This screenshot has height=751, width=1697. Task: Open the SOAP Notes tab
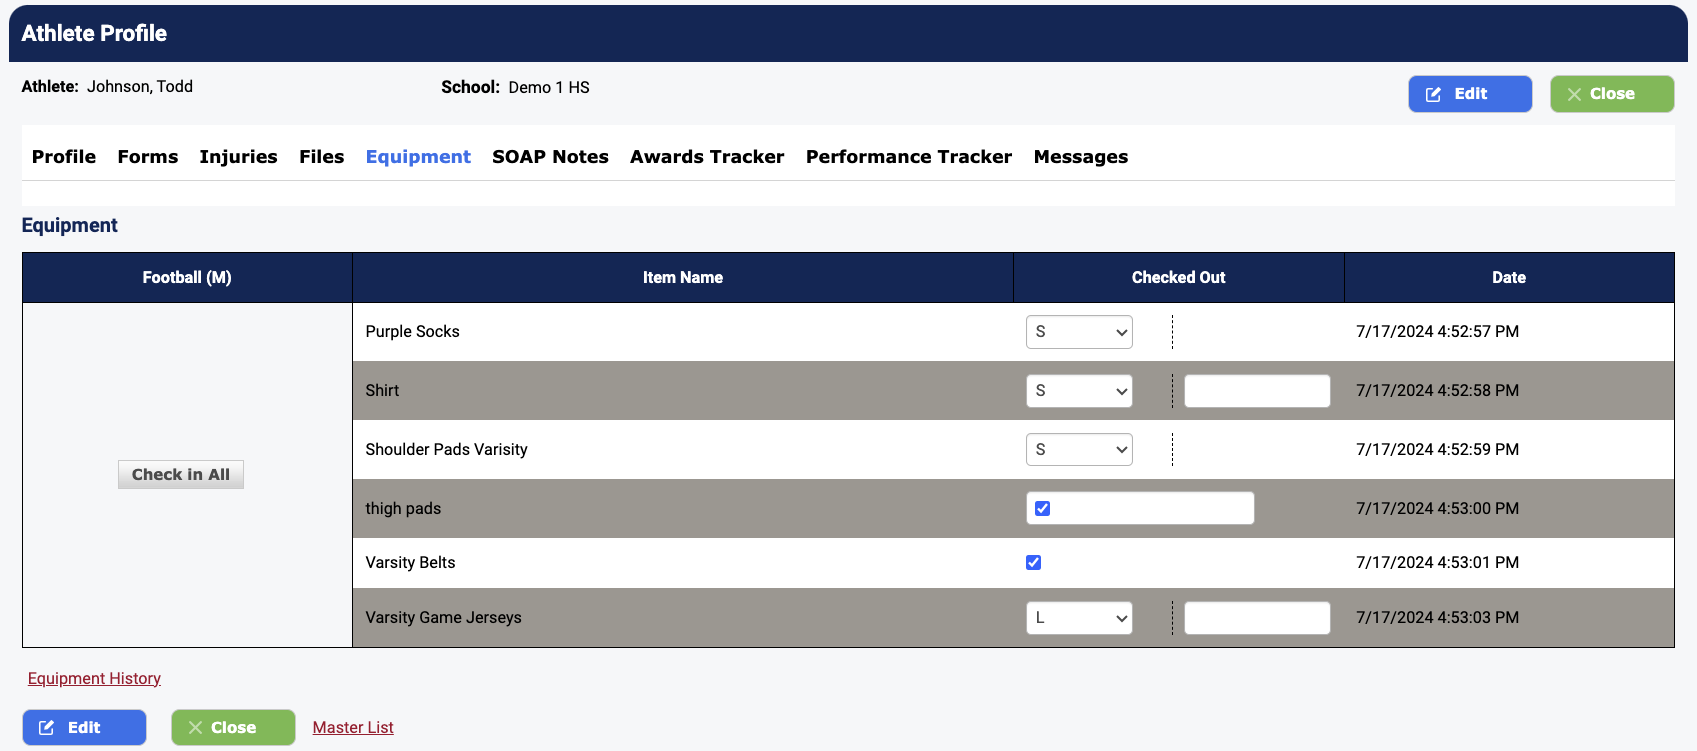tap(550, 157)
